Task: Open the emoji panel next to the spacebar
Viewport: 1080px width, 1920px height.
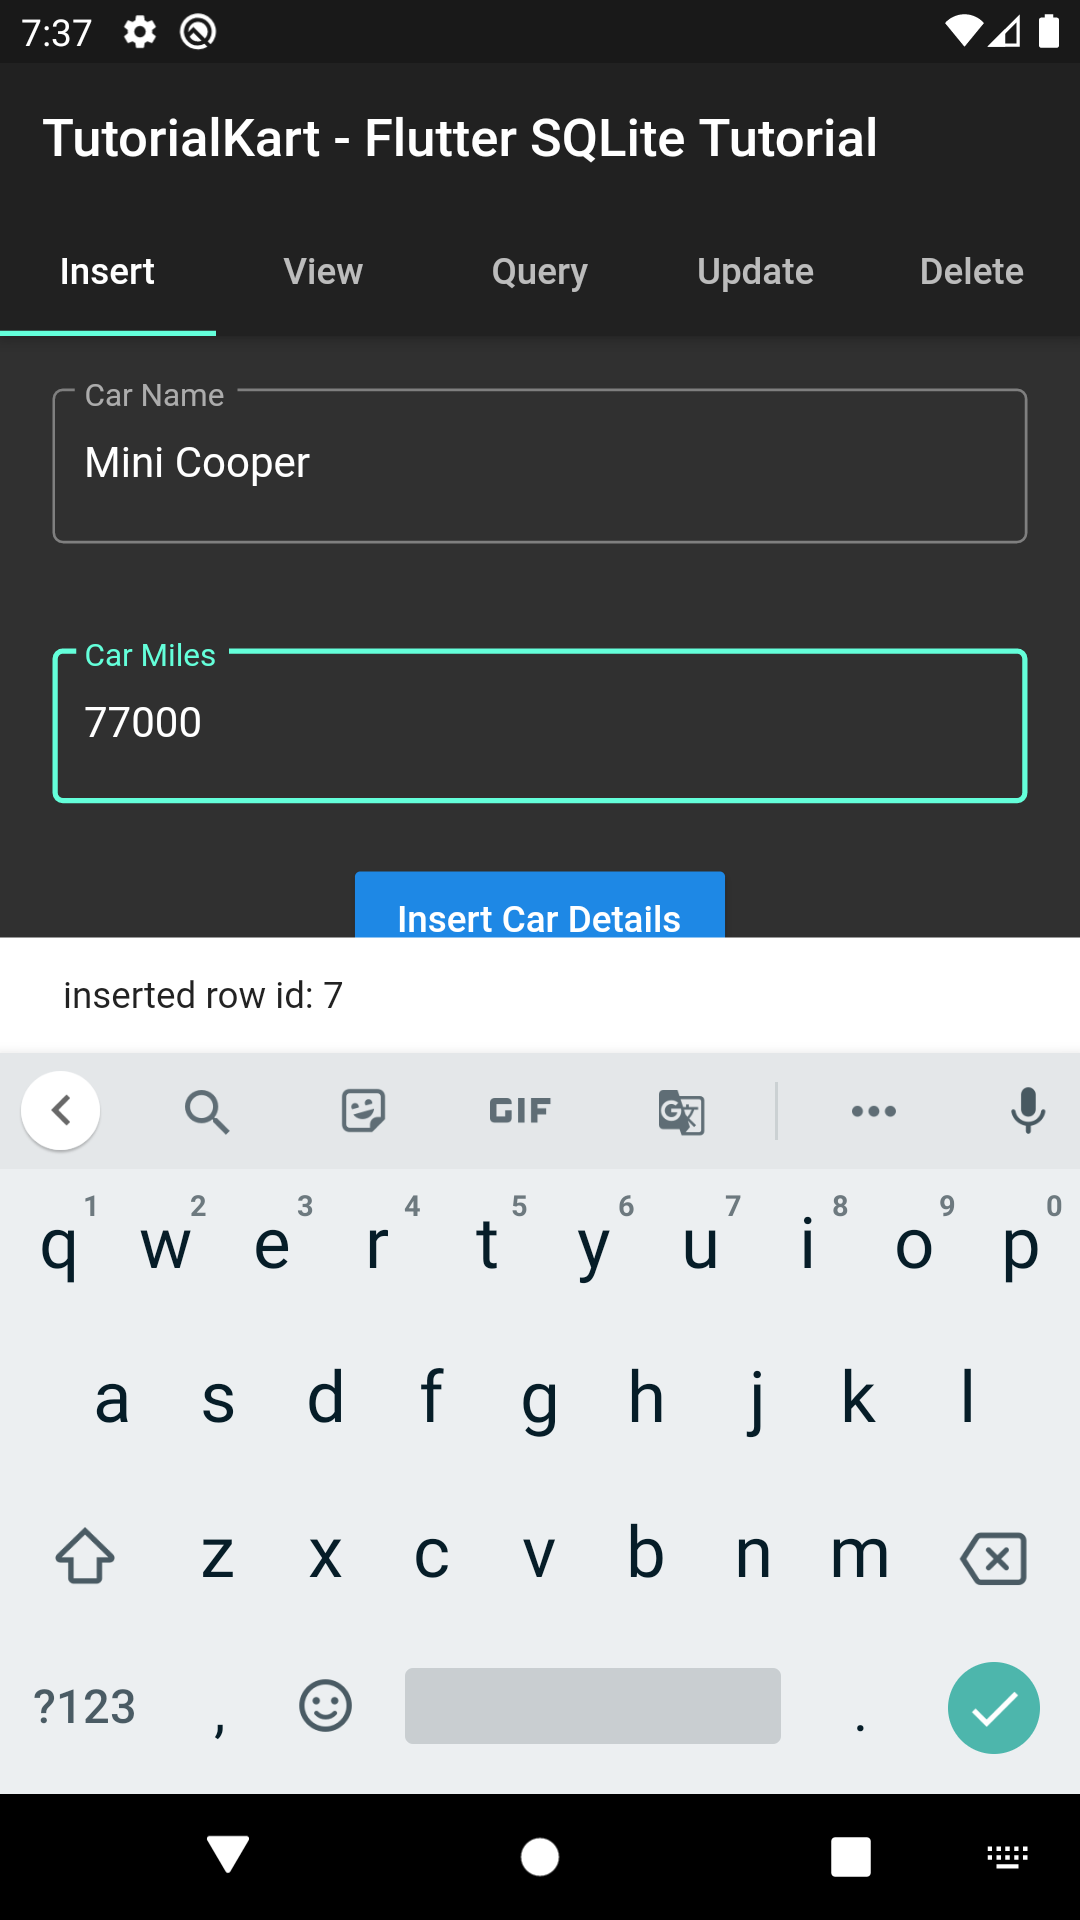Action: point(325,1706)
